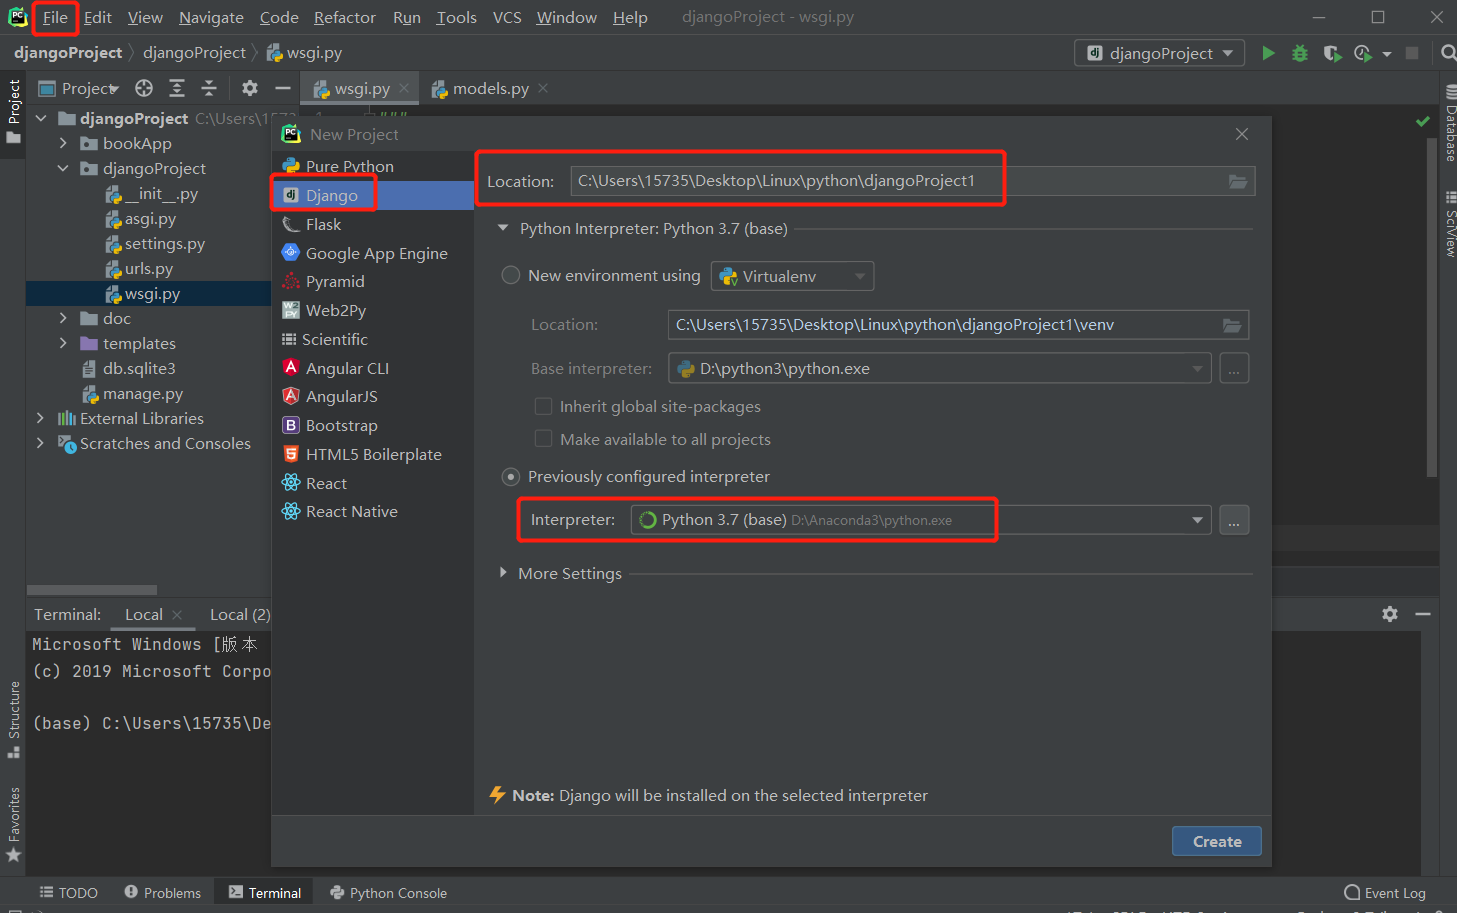Click the Project panel horizontal scrollbar

(x=92, y=590)
